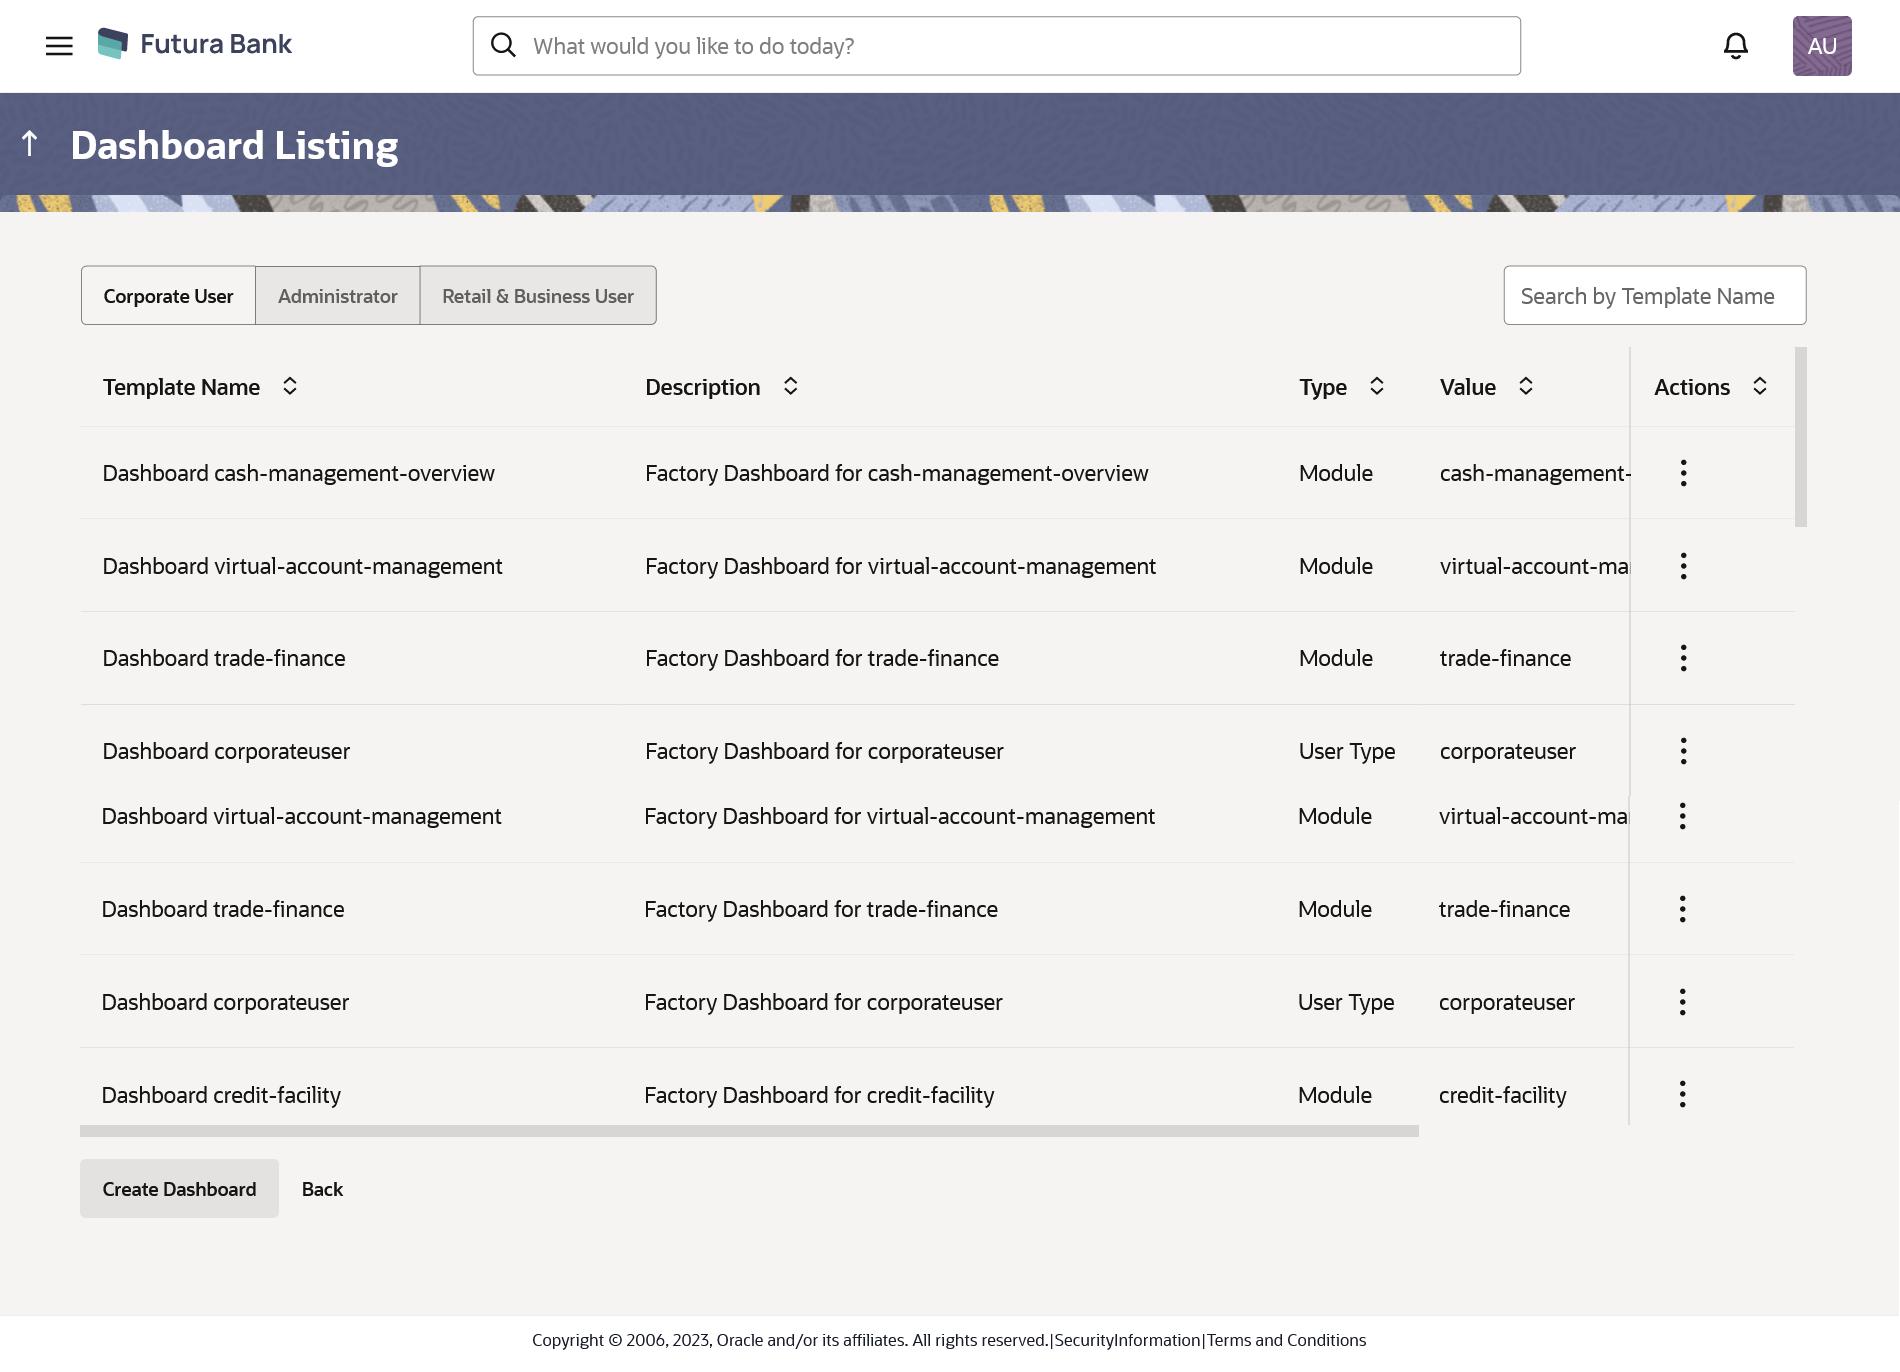
Task: Click the Create Dashboard button
Action: [179, 1189]
